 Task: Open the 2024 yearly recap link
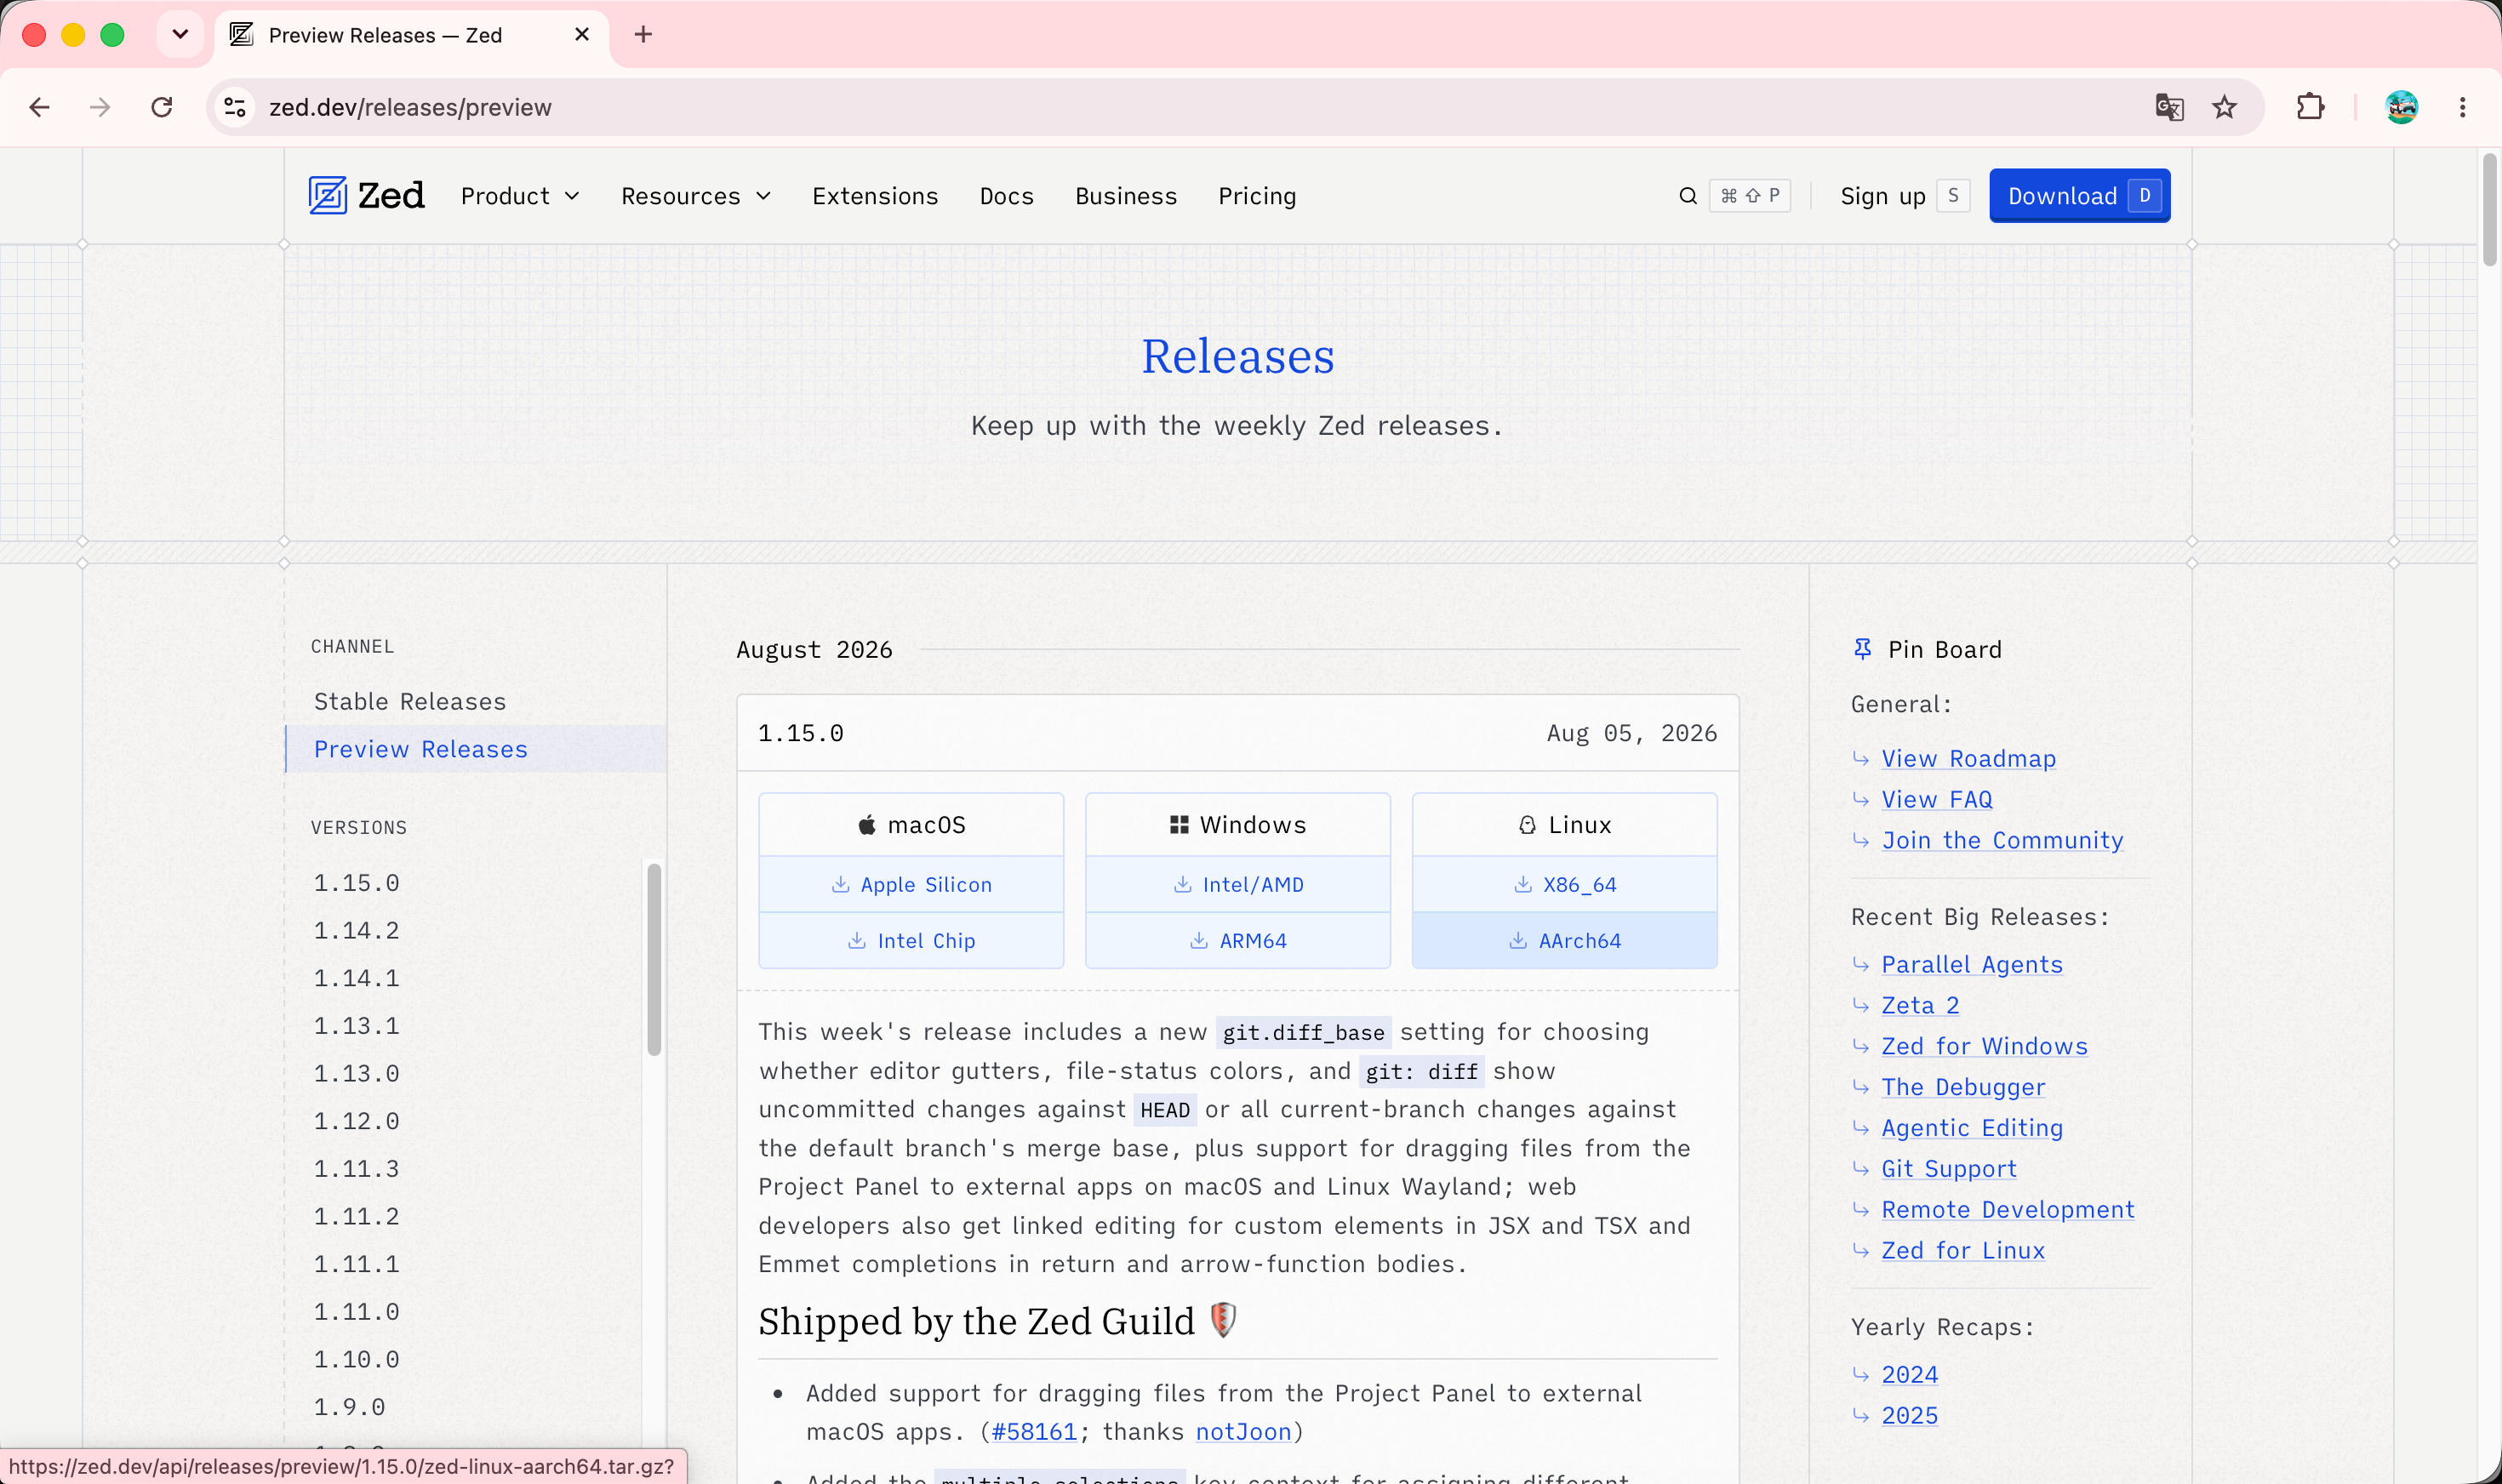(x=1909, y=1376)
